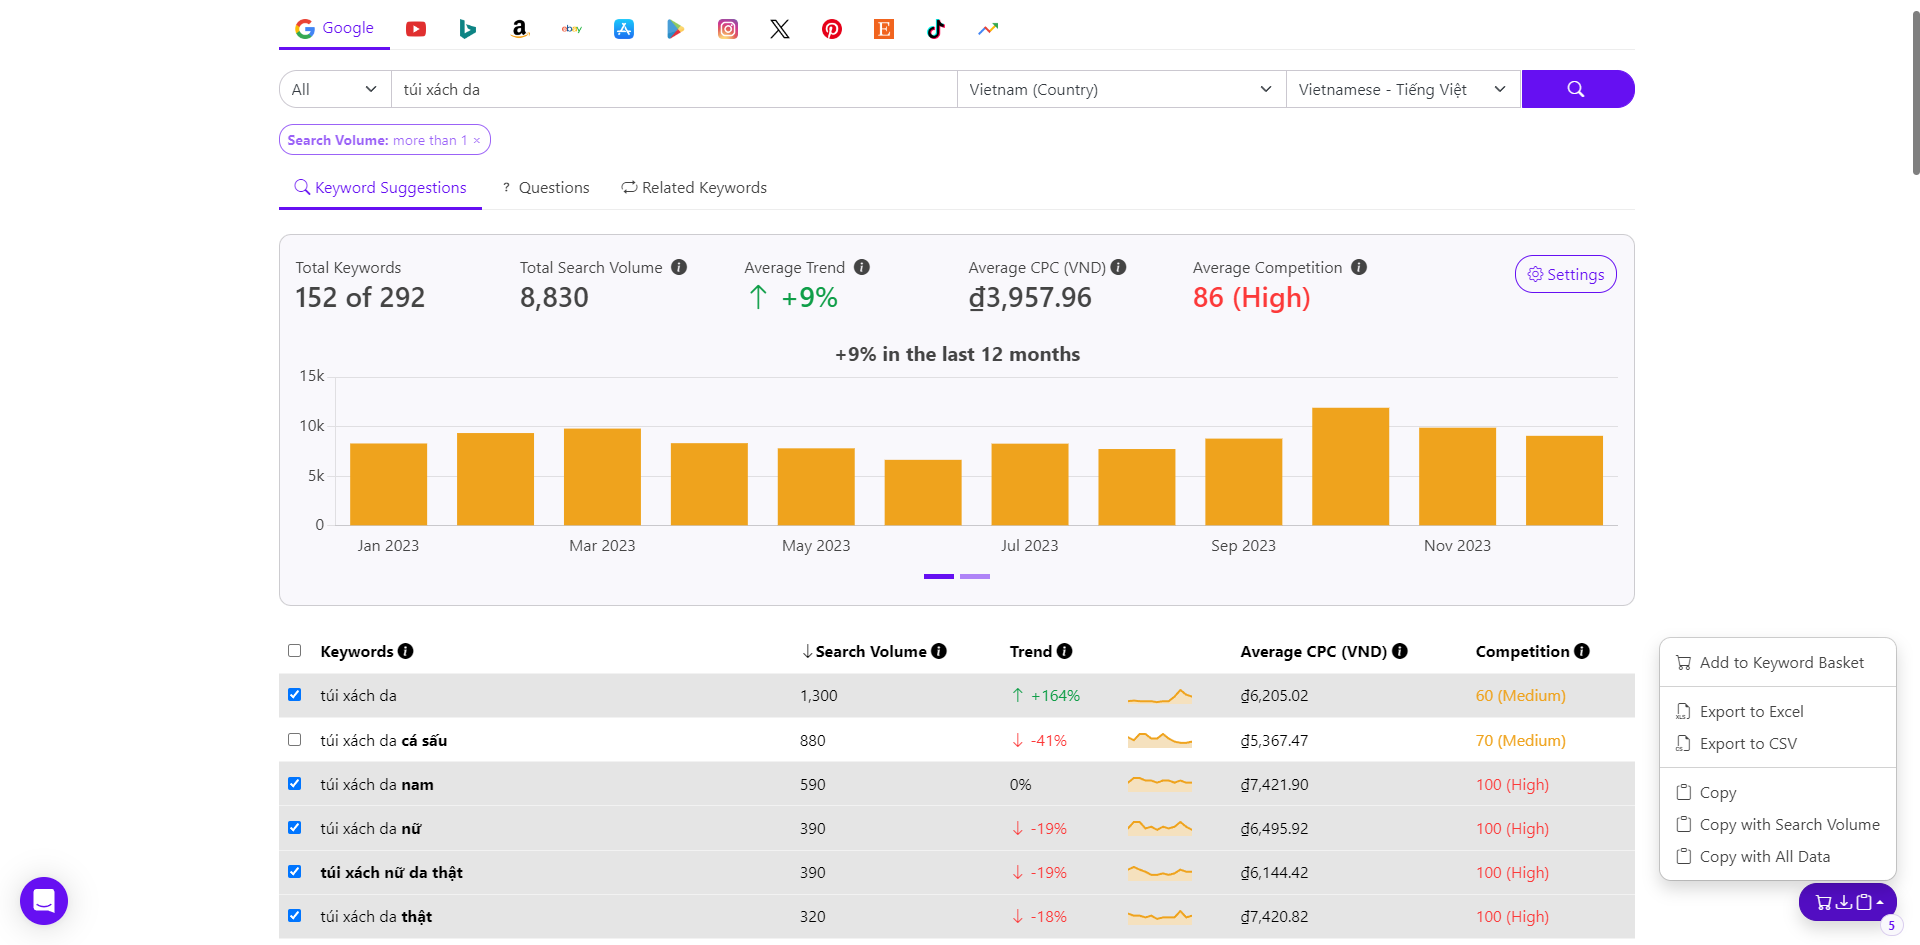Click the purple search magnifier button
1920x945 pixels.
[1577, 89]
